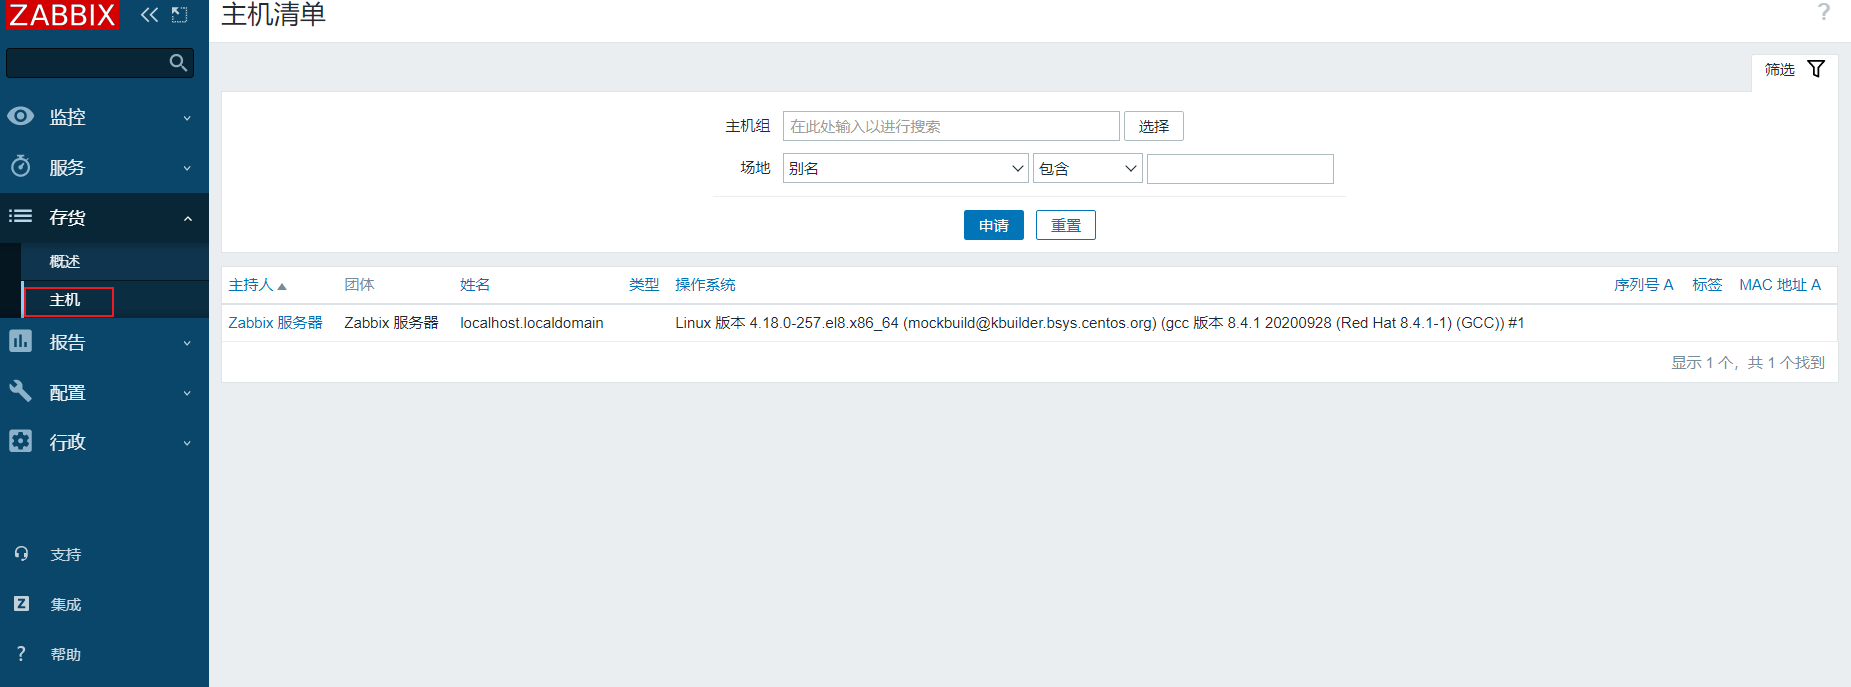
Task: Click the list icon beside 存货
Action: [20, 216]
